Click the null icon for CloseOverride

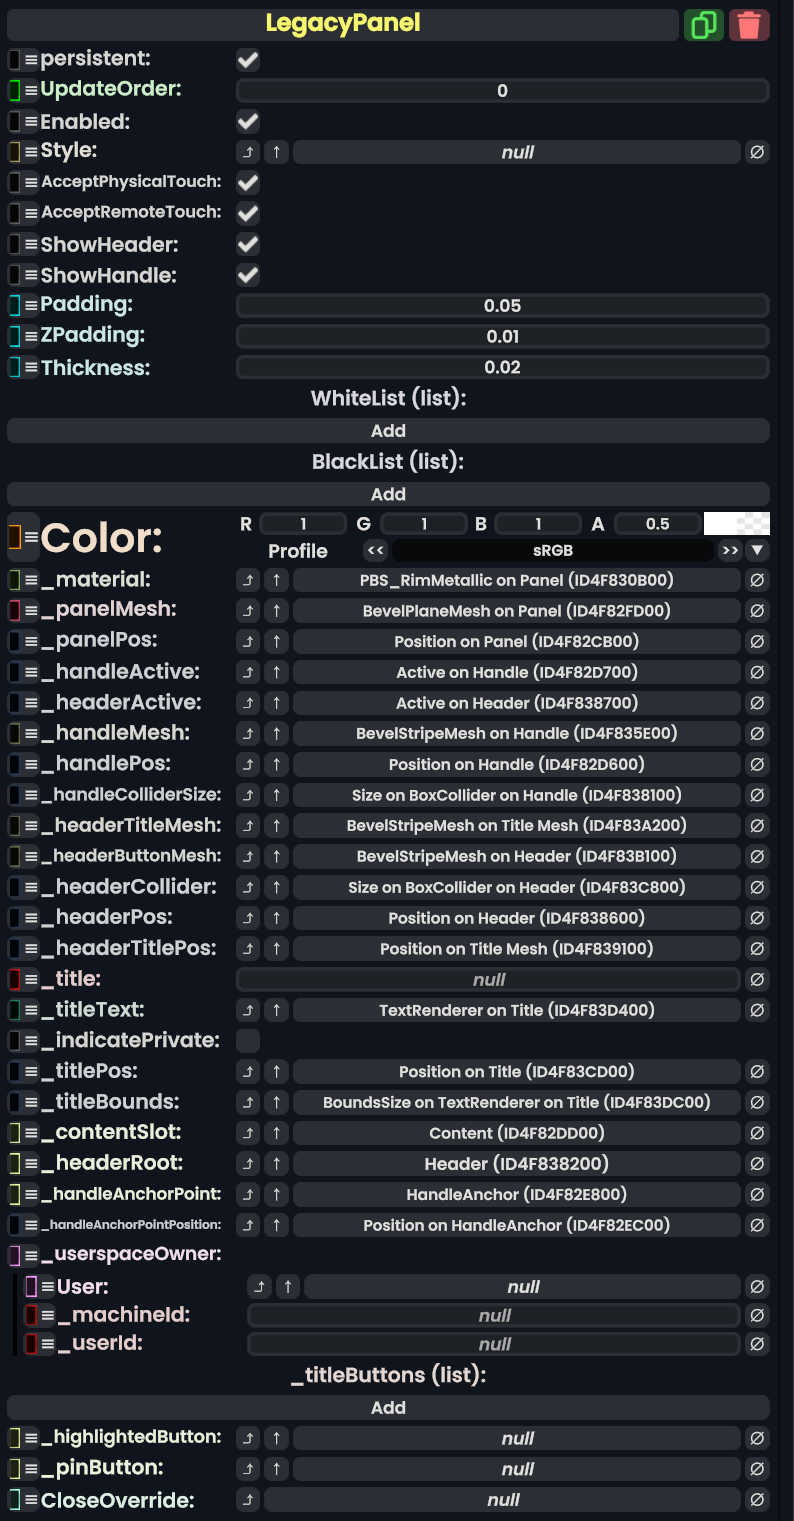pyautogui.click(x=757, y=1500)
